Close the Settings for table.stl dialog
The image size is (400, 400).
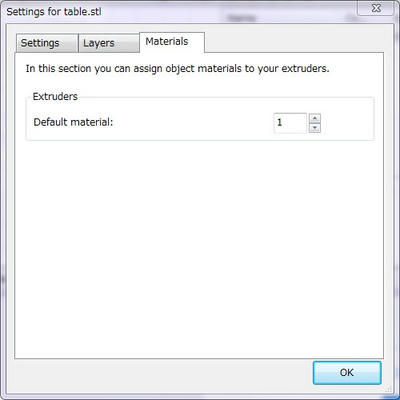pos(376,8)
